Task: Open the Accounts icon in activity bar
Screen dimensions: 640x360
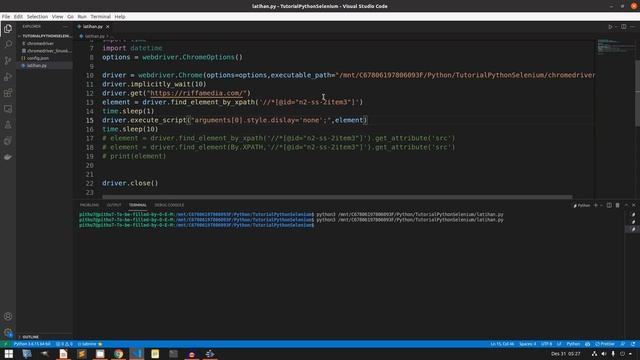Action: click(8, 316)
